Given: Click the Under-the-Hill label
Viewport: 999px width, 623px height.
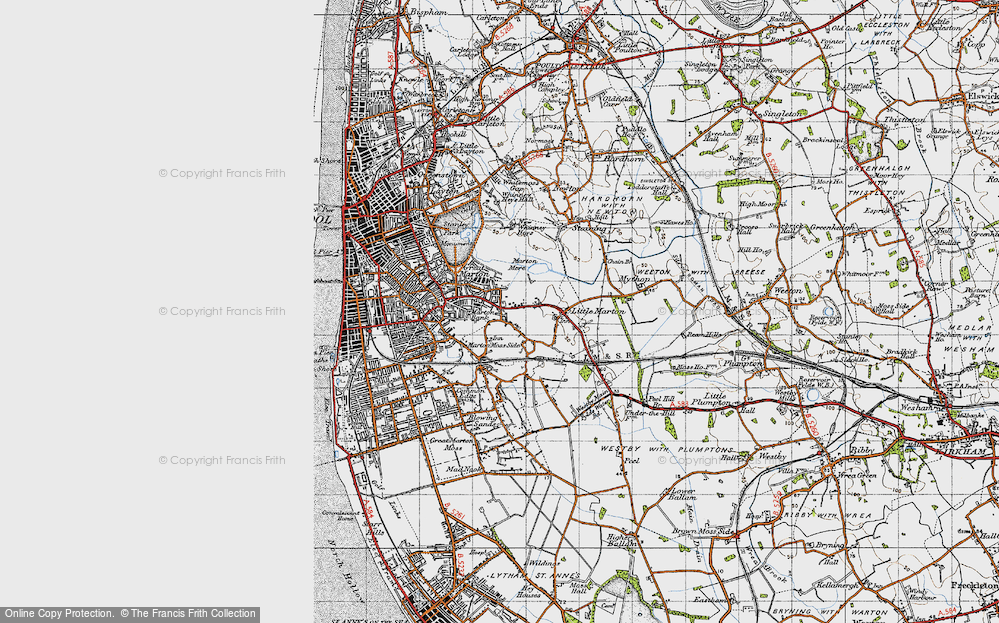Looking at the screenshot, I should (649, 414).
